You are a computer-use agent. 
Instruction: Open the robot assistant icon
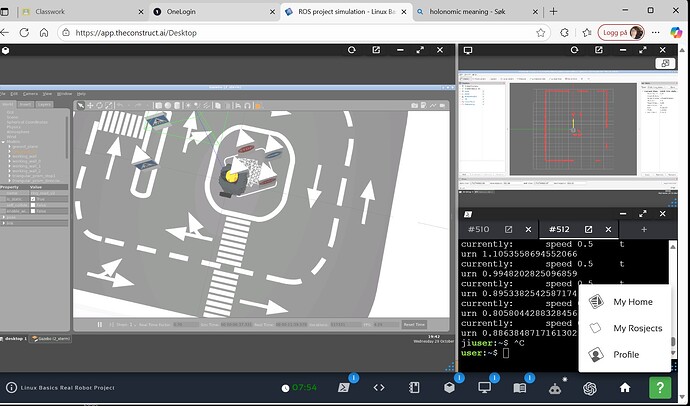pos(555,388)
